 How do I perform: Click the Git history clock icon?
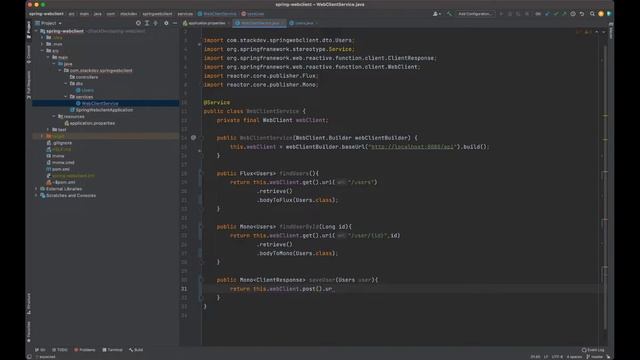573,14
